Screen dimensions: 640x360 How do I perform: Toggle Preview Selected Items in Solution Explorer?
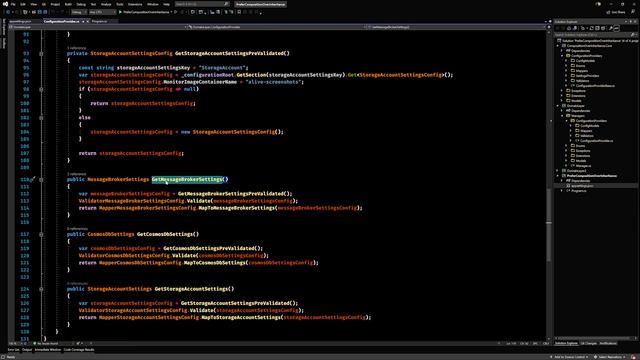pos(617,28)
